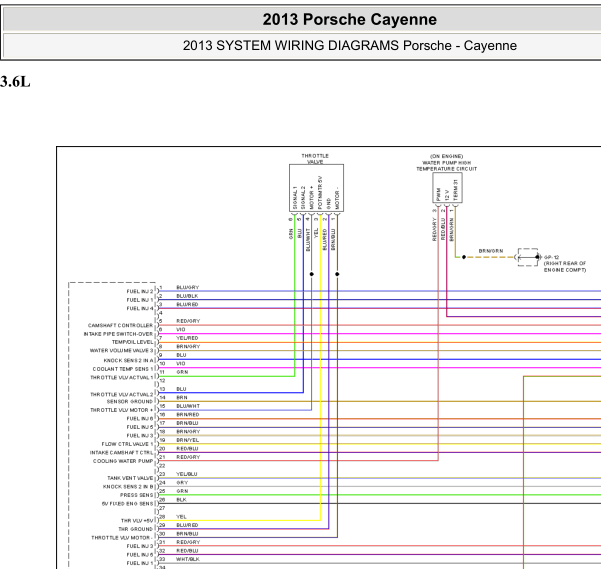This screenshot has width=601, height=569.
Task: Click the "SENSOR GROUND" pin label
Action: (130, 402)
